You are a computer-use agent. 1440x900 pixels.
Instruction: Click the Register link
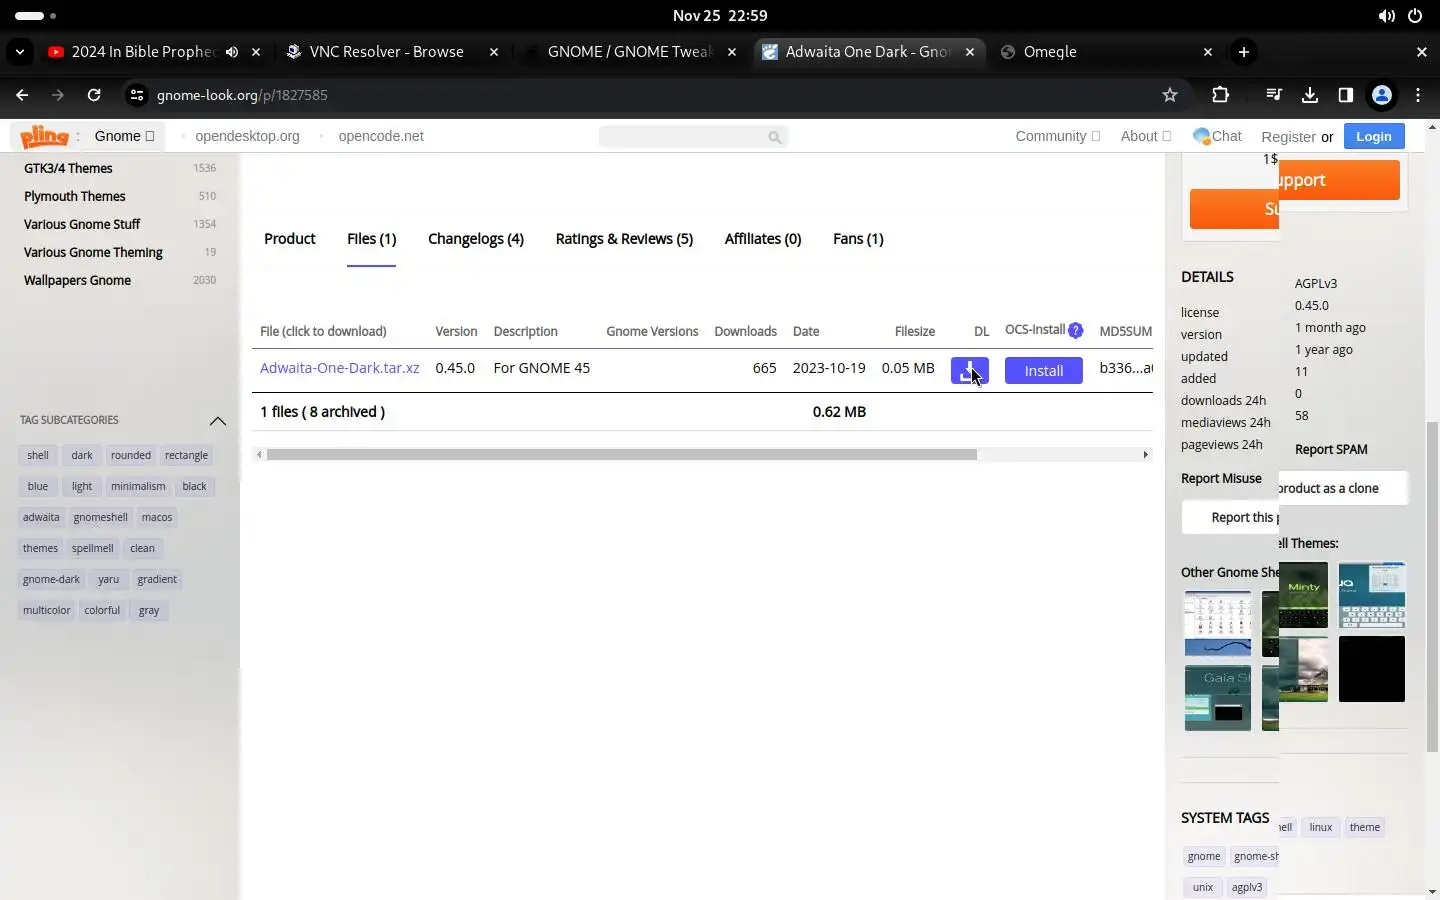(1288, 137)
